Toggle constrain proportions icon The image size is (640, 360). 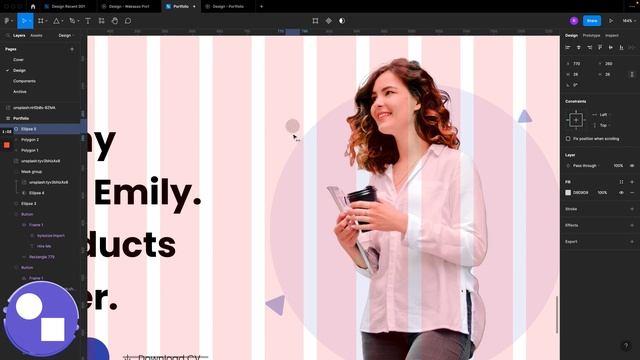click(632, 74)
